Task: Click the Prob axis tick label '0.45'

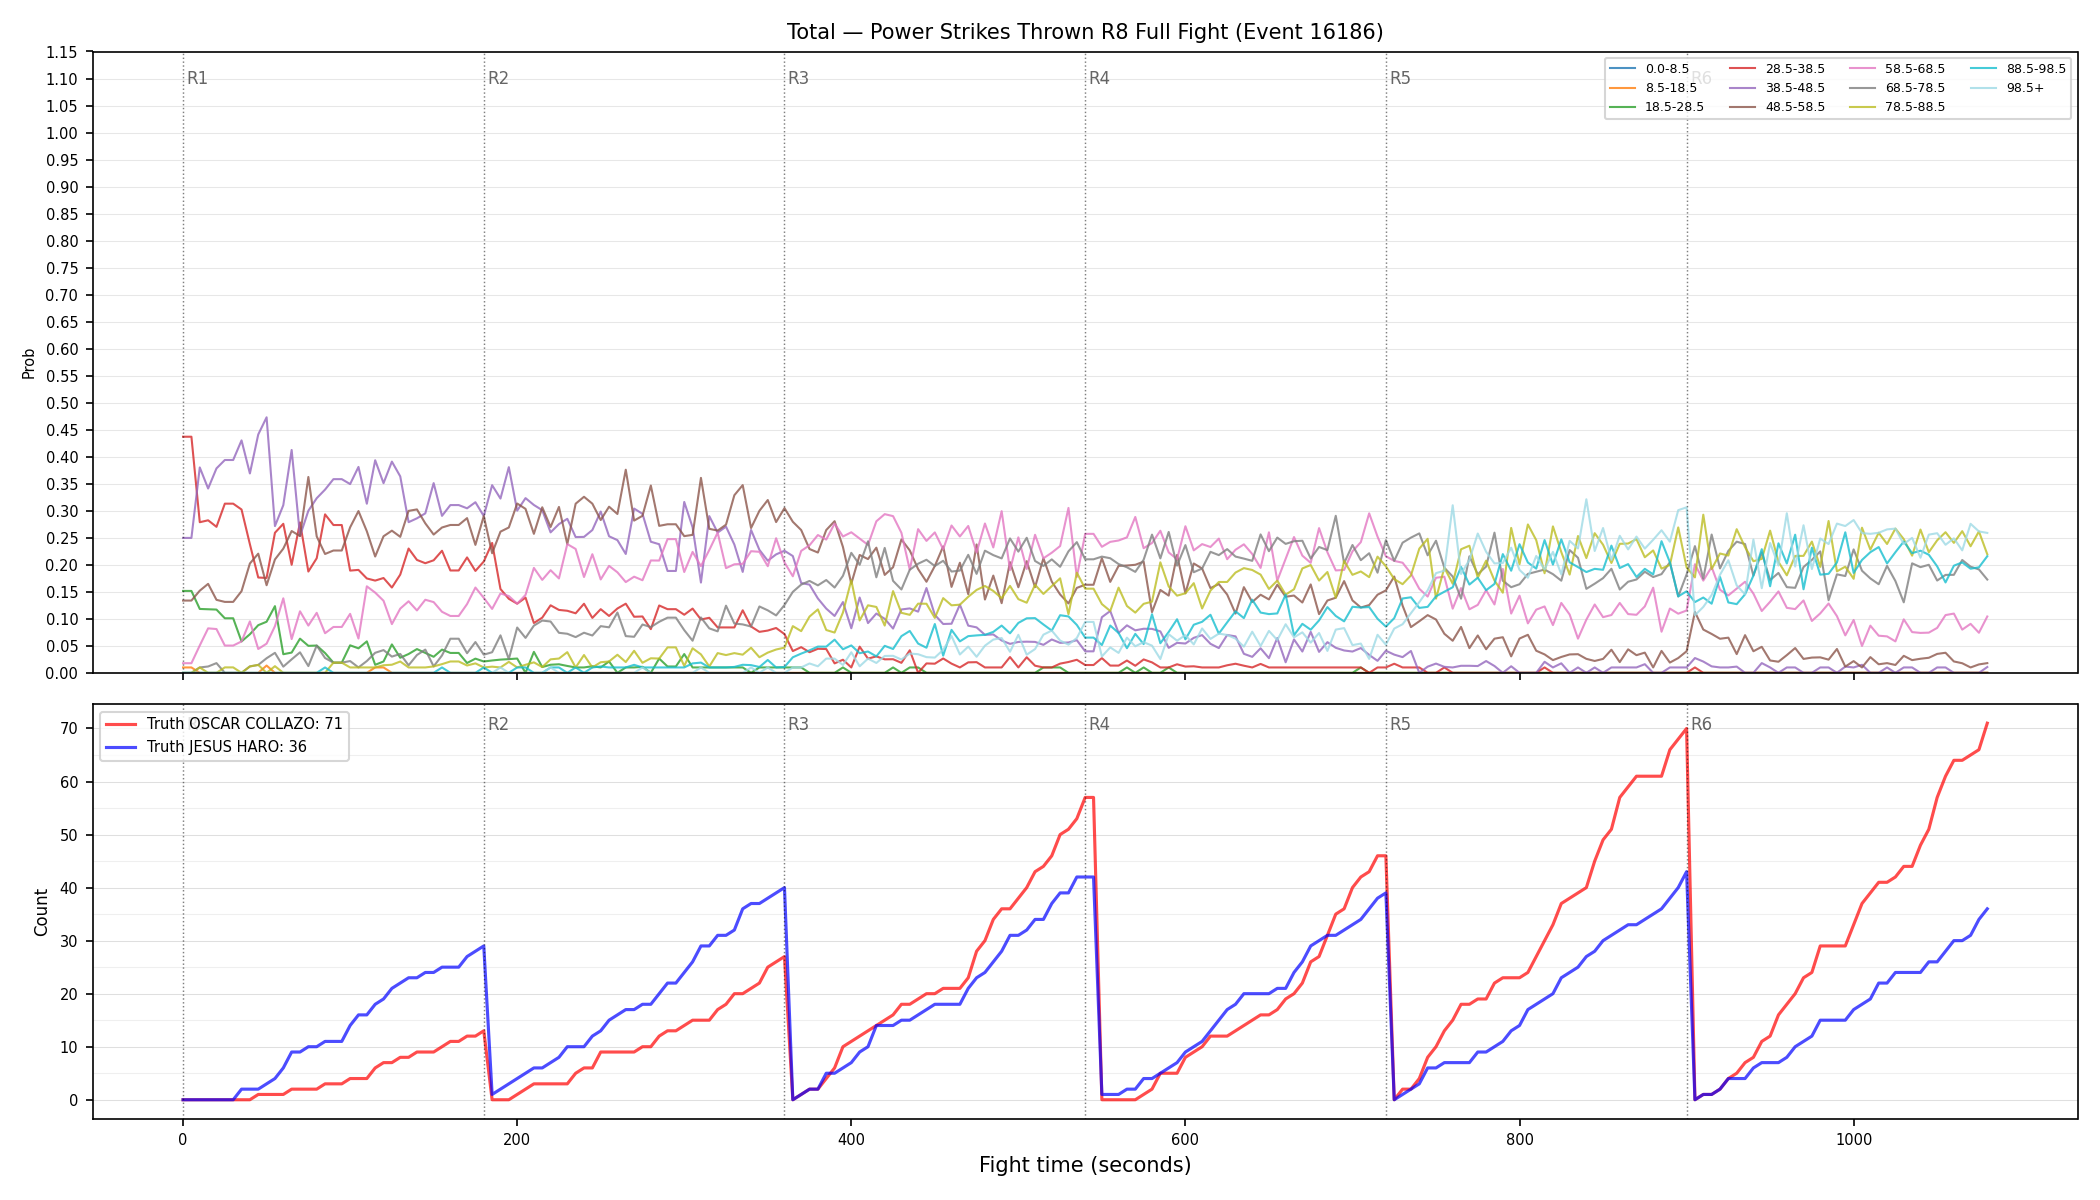Action: (x=62, y=430)
